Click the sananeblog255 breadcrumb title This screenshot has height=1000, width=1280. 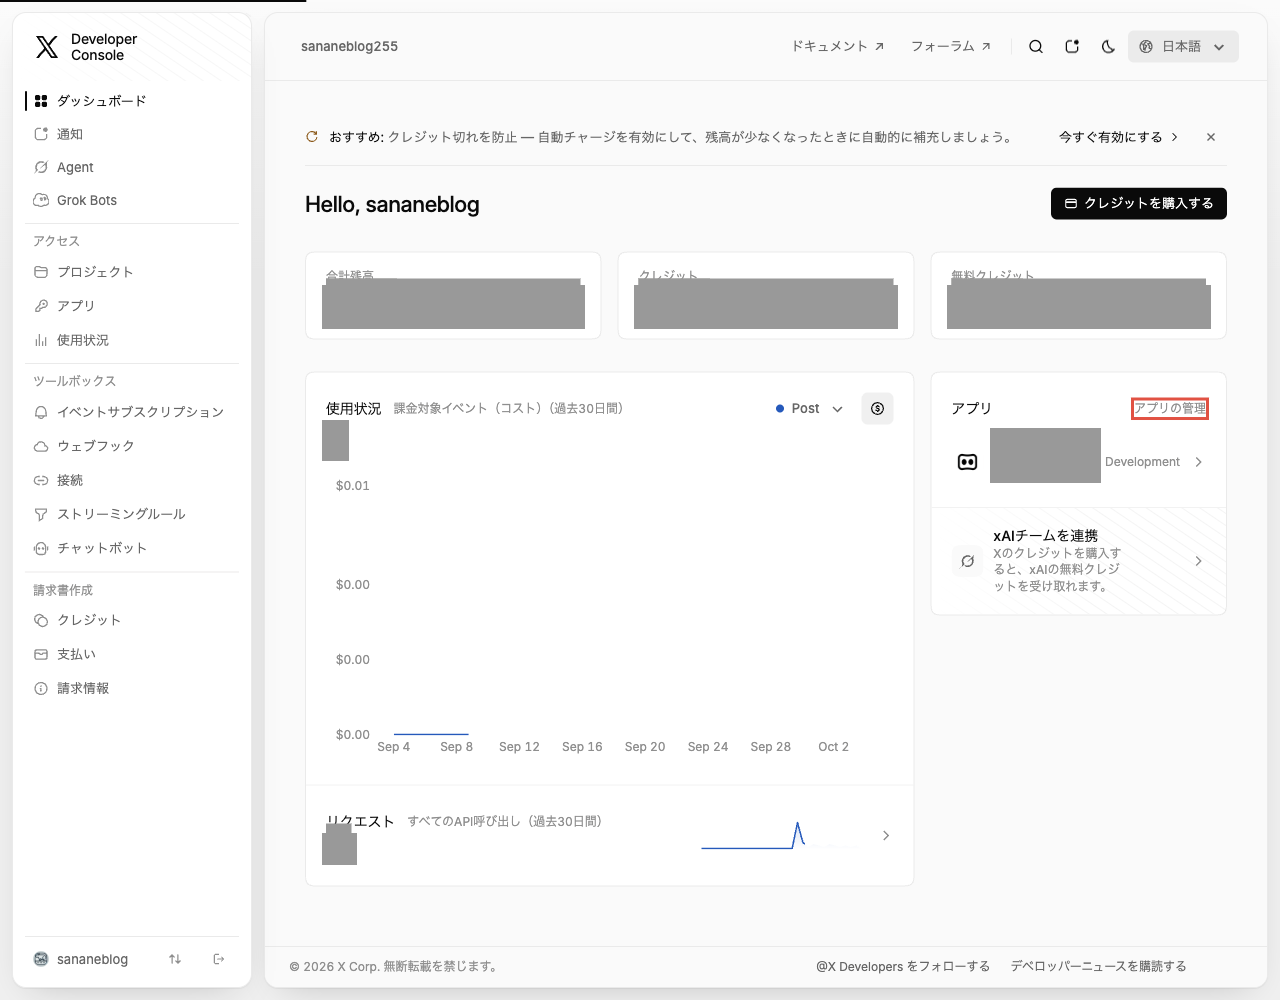(x=349, y=46)
